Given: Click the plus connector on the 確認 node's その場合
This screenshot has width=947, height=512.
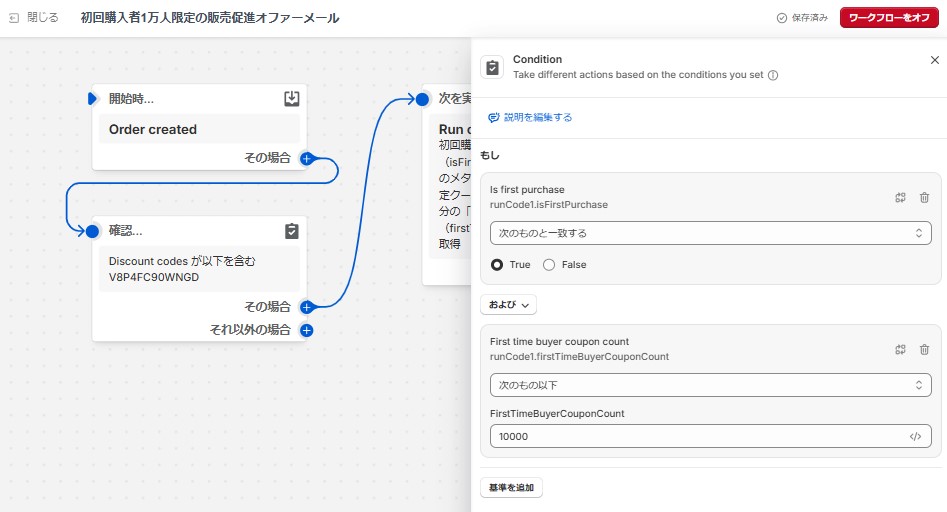Looking at the screenshot, I should click(307, 307).
